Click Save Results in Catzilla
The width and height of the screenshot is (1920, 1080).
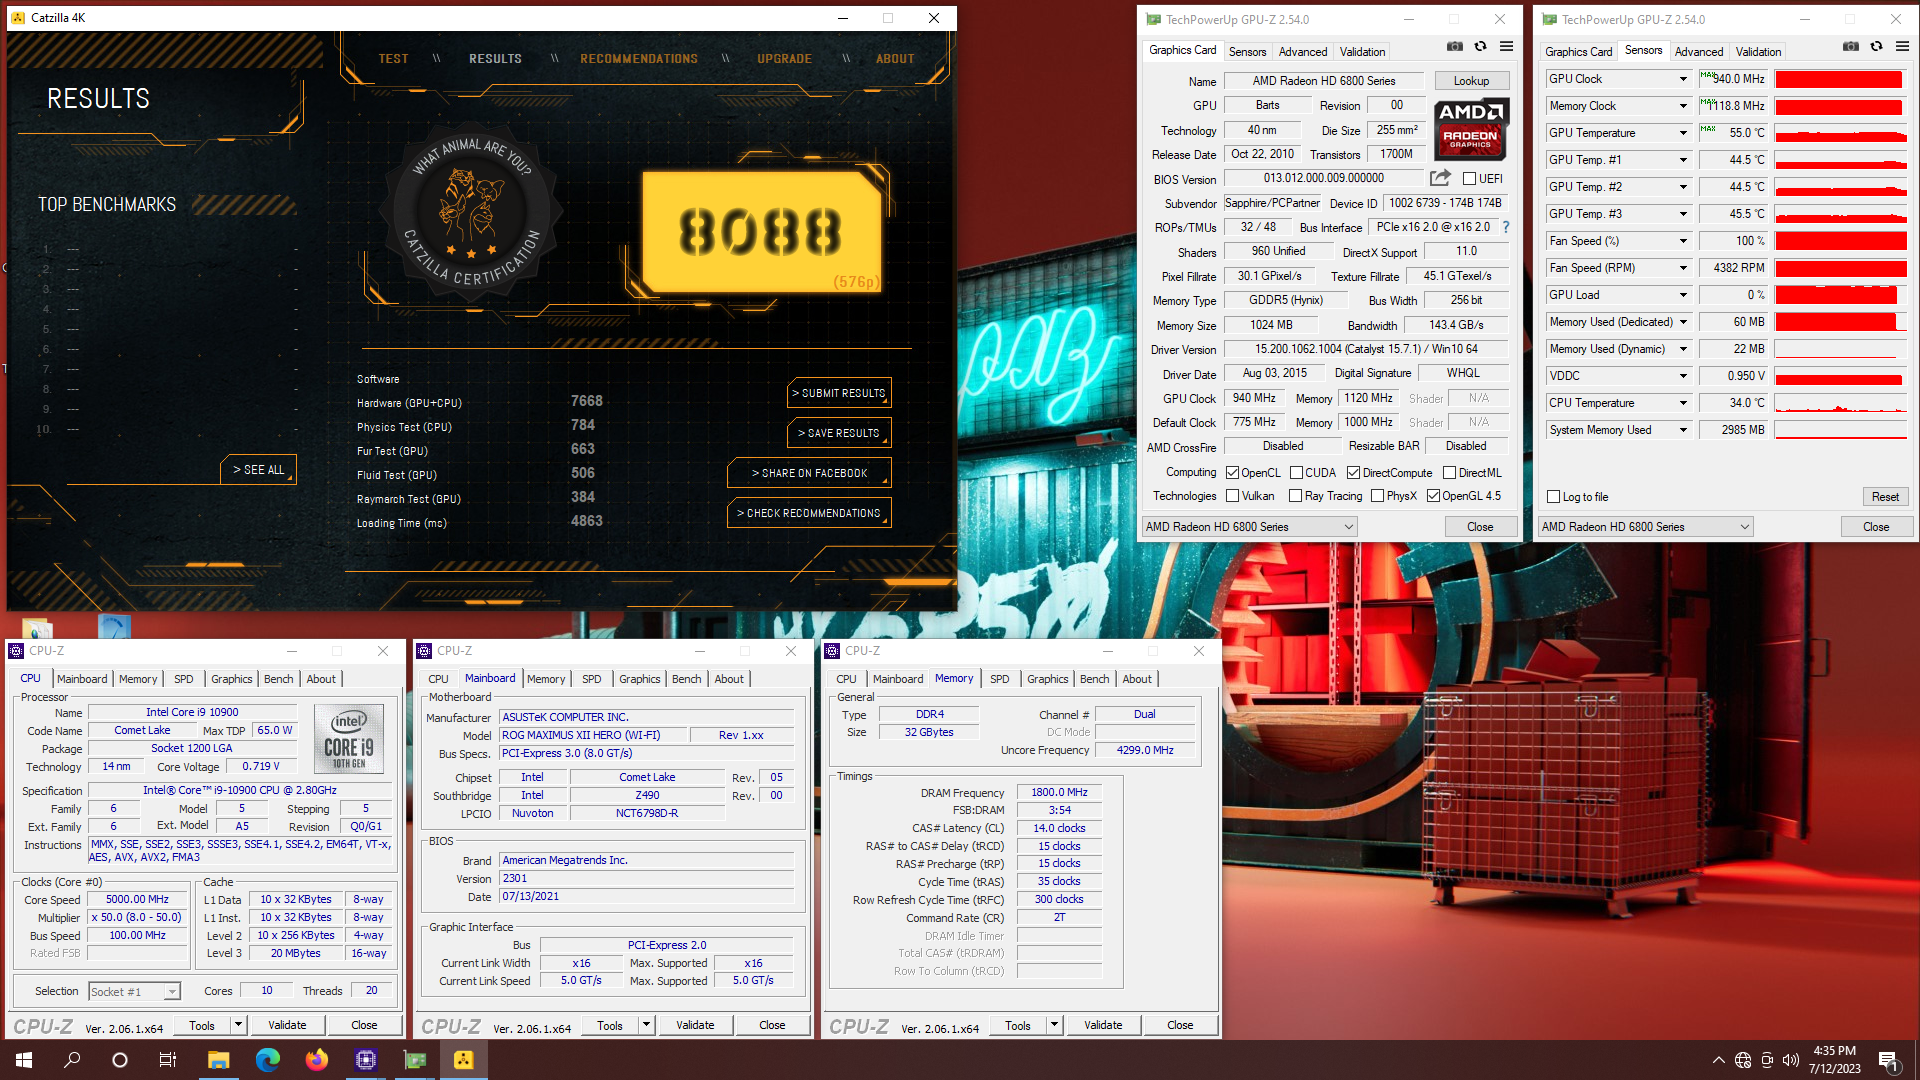click(x=839, y=433)
